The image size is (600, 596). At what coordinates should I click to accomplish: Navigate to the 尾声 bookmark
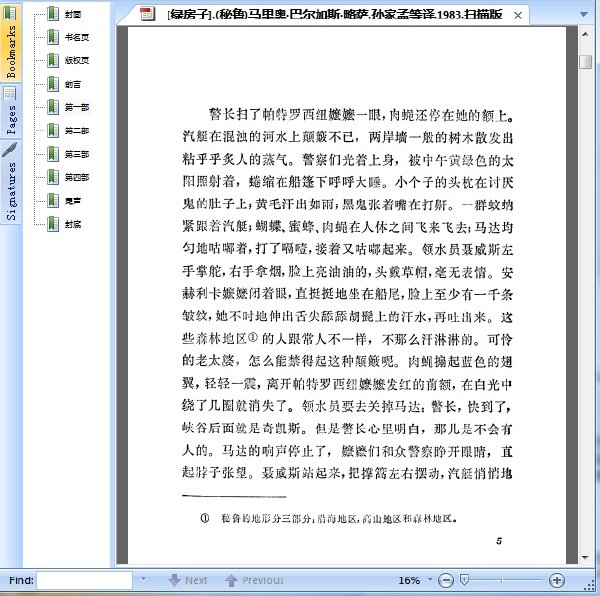[x=73, y=201]
